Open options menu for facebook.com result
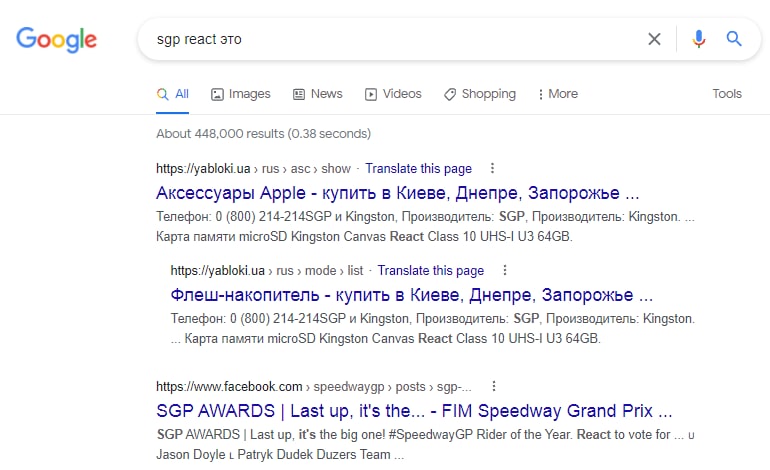This screenshot has height=470, width=770. [x=494, y=387]
